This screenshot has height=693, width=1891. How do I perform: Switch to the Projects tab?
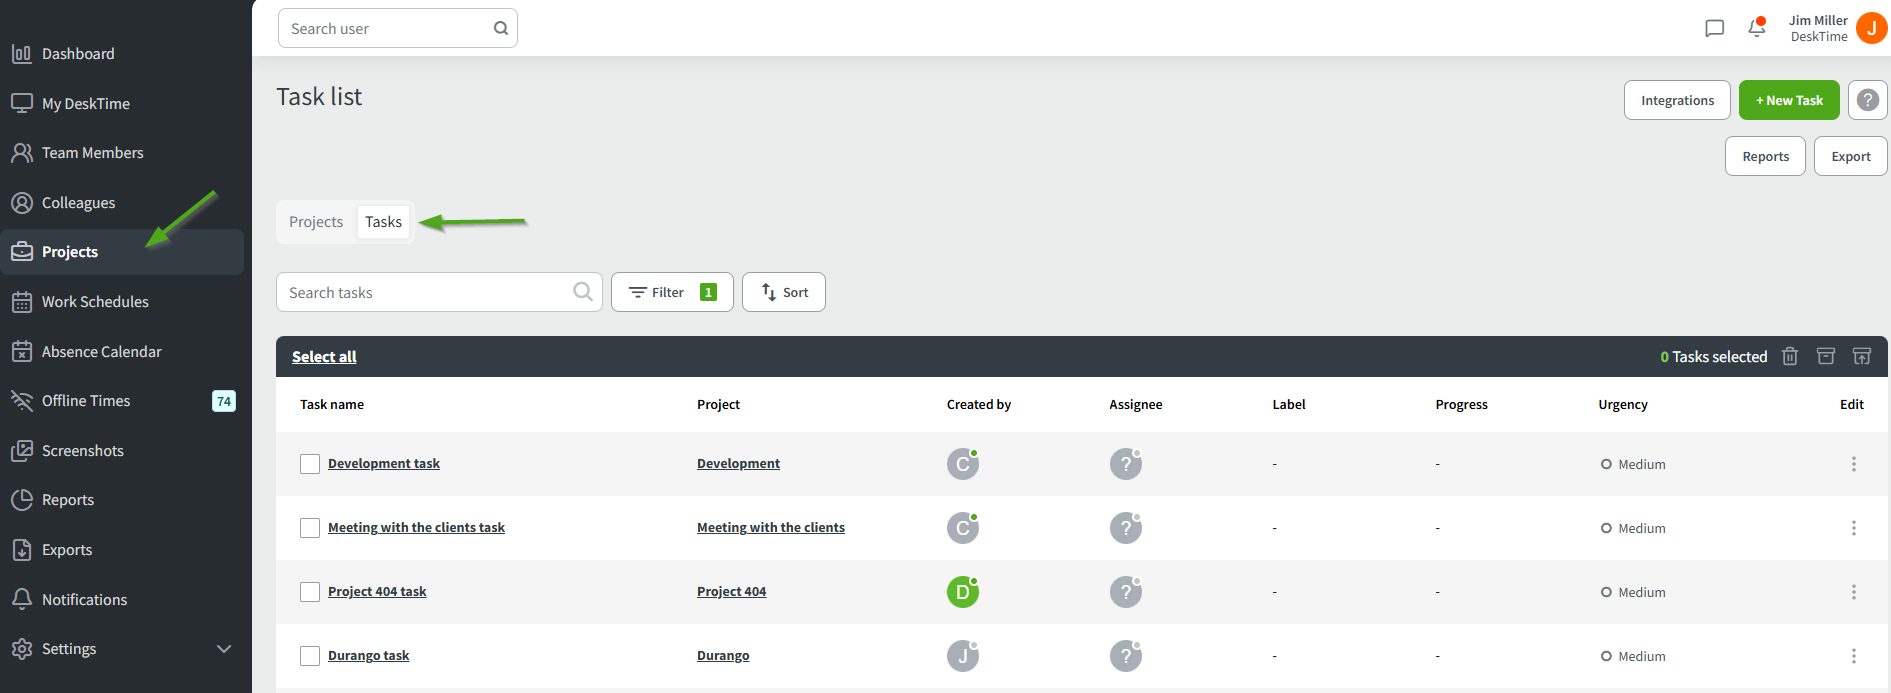pyautogui.click(x=316, y=222)
